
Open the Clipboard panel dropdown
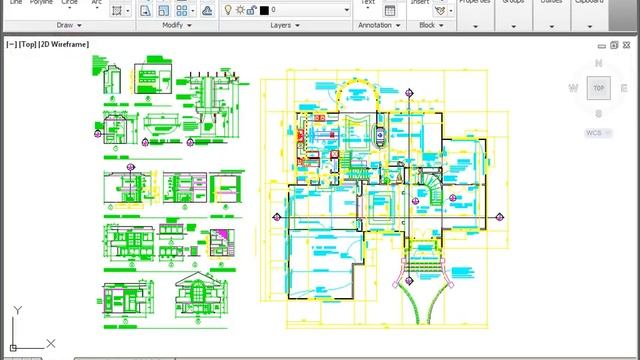590,27
